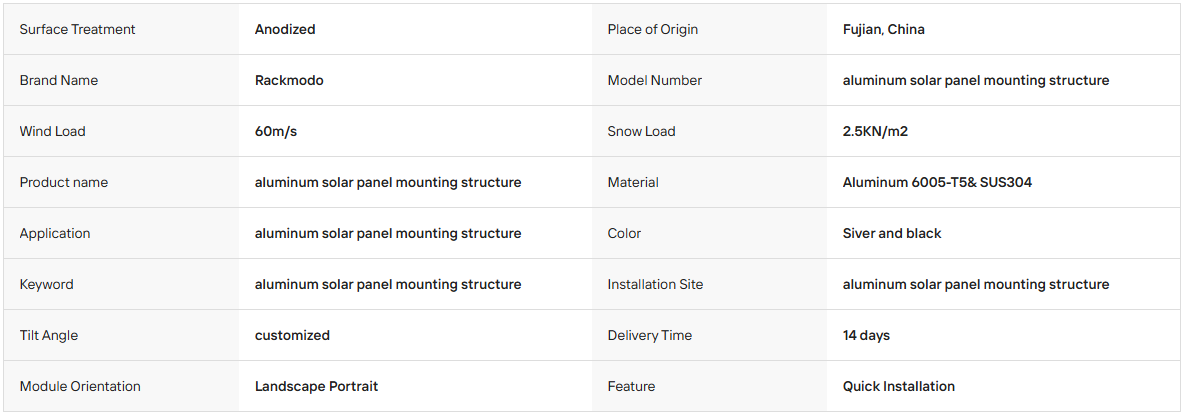Select the Tilt Angle customized value
The height and width of the screenshot is (414, 1183).
(292, 336)
